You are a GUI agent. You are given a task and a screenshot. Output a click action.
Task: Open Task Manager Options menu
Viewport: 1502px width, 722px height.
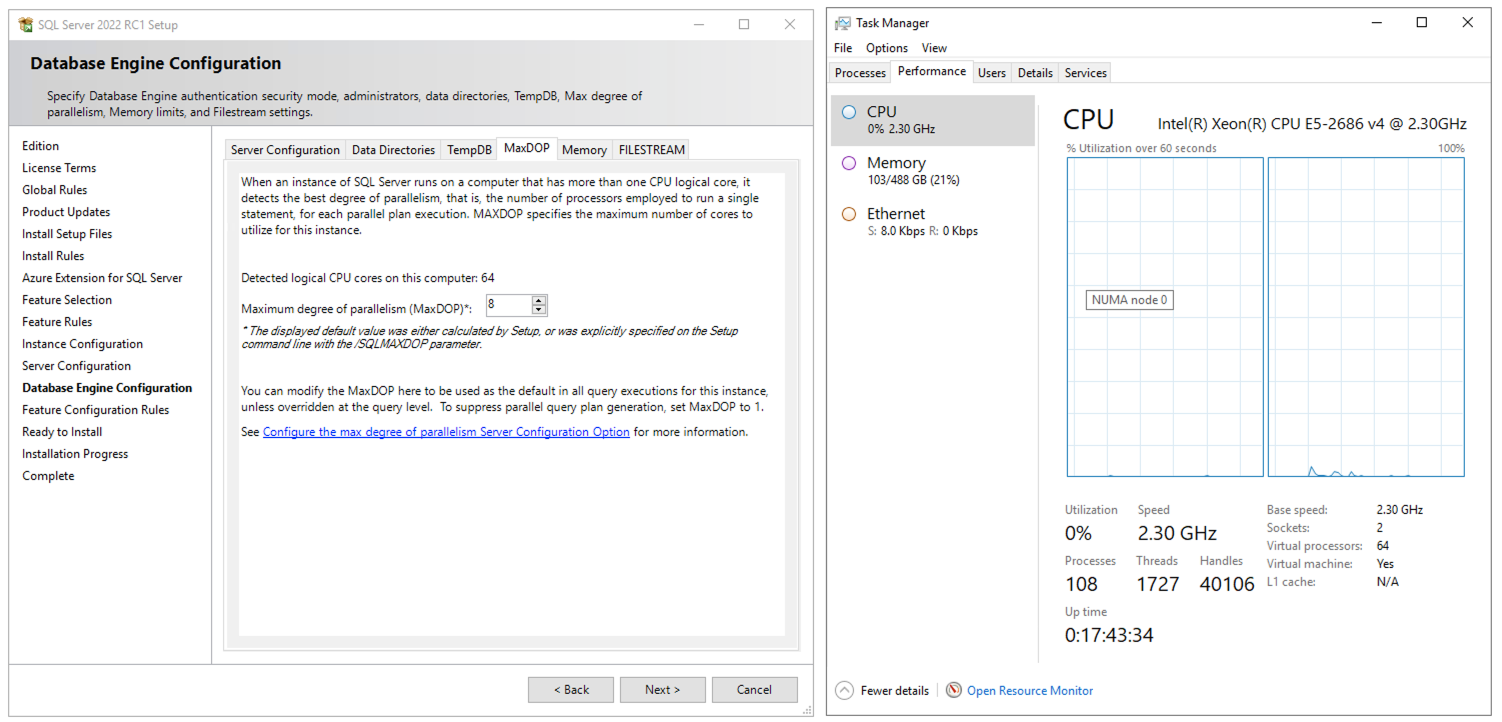(887, 48)
